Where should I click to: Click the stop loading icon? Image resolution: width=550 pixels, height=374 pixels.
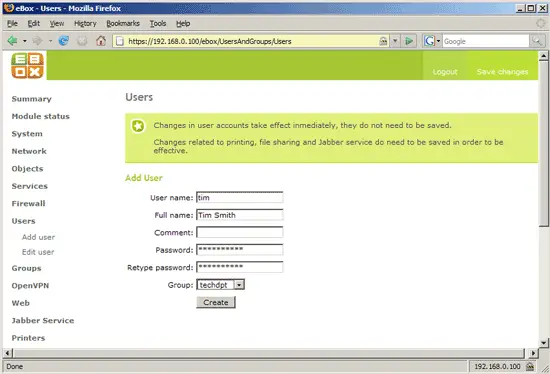[82, 41]
